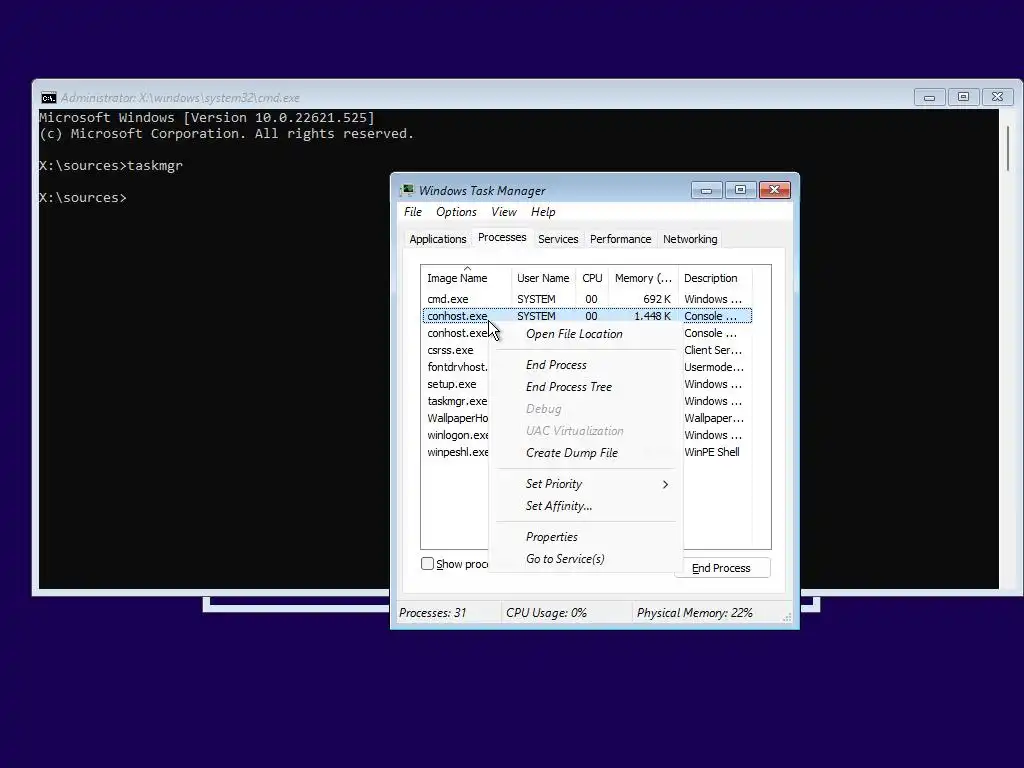Click the Task Manager title bar icon
The image size is (1024, 768).
tap(408, 191)
